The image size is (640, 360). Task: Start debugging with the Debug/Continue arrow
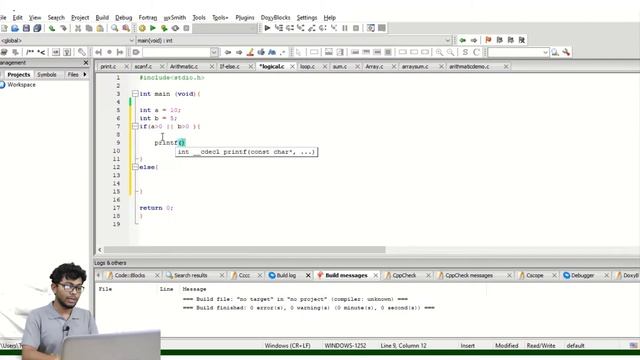267,28
